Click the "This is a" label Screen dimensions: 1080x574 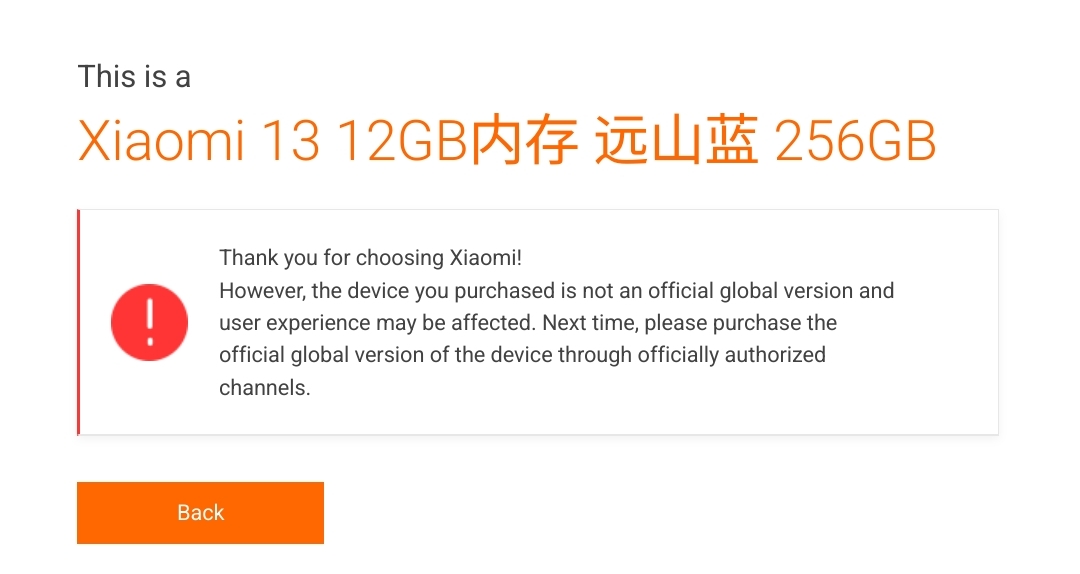click(x=134, y=77)
